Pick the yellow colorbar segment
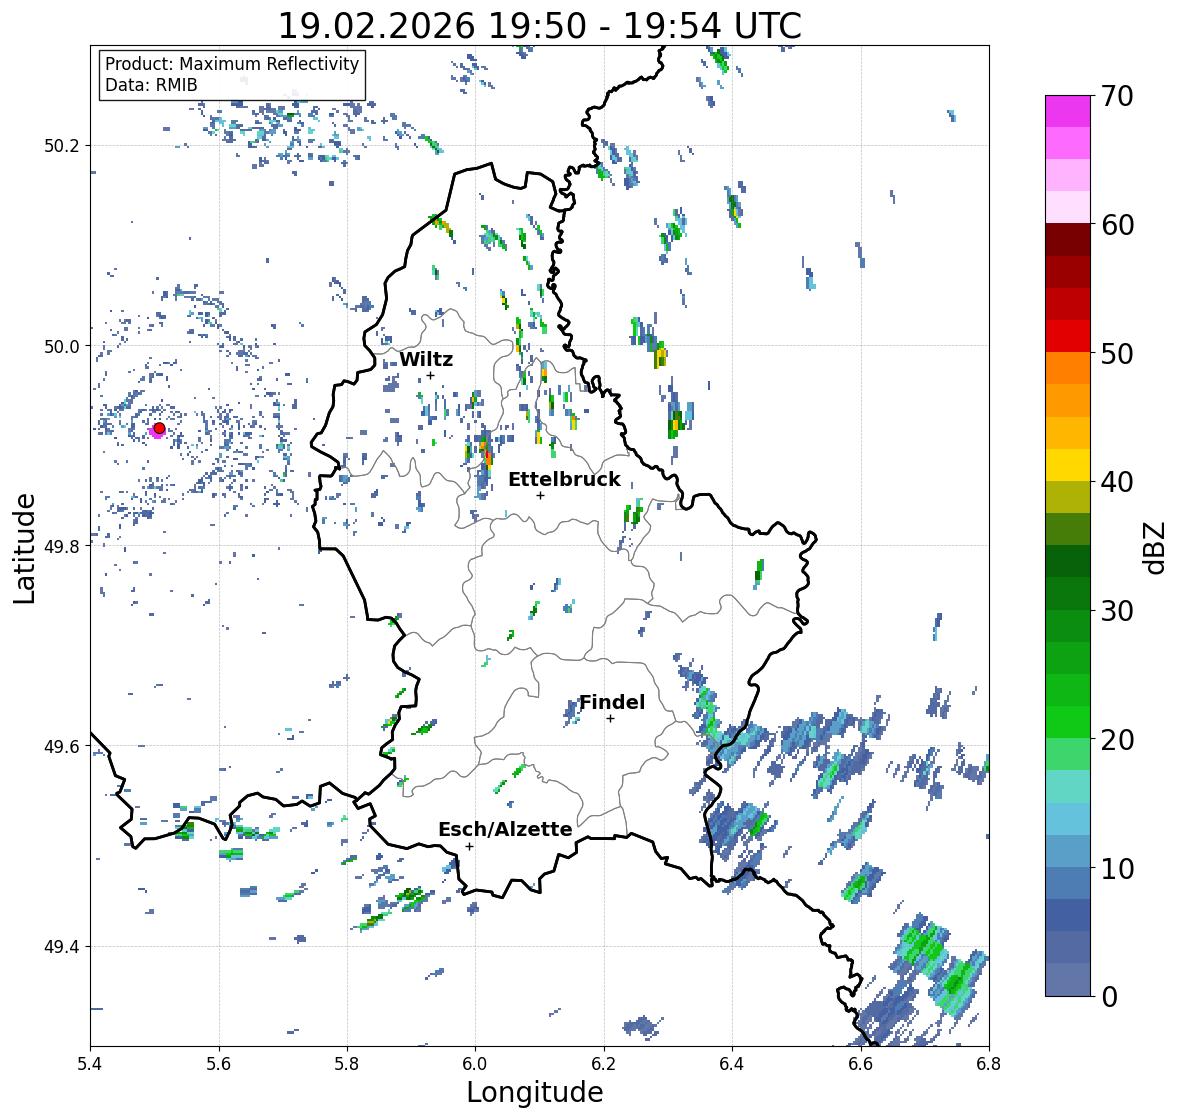Image resolution: width=1179 pixels, height=1117 pixels. pos(1068,465)
